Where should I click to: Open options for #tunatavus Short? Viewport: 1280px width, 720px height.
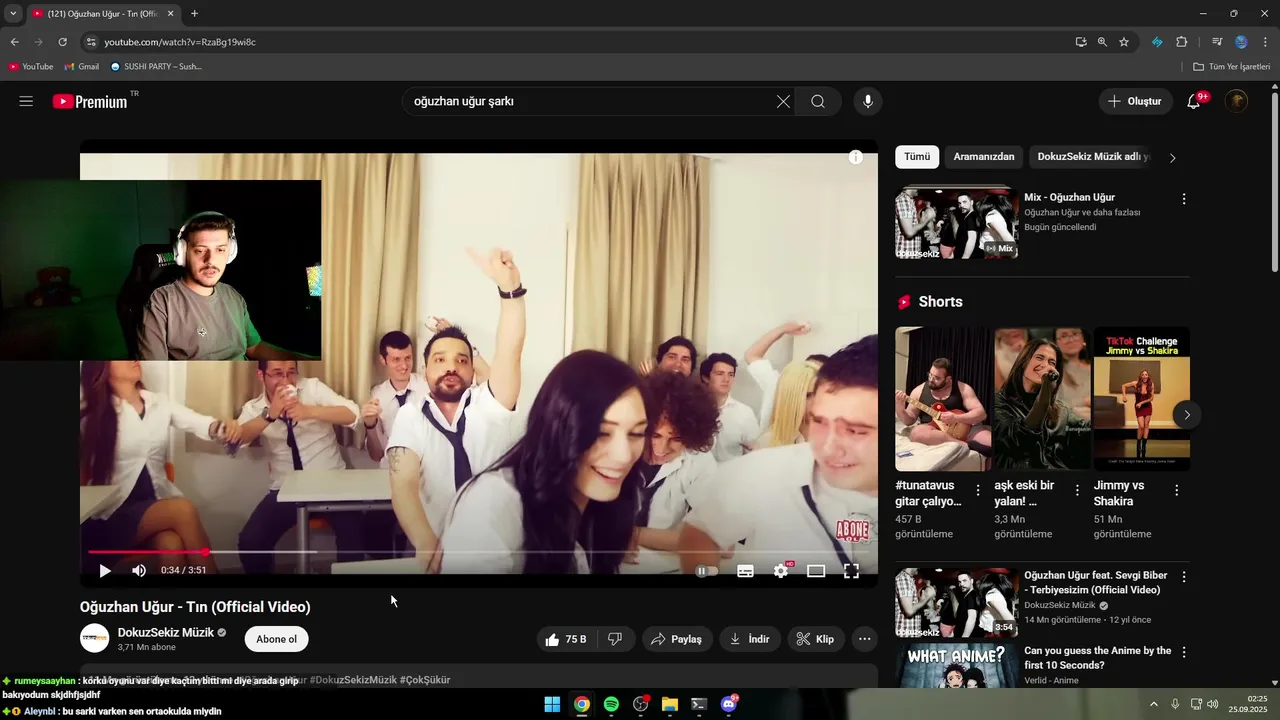[x=978, y=490]
